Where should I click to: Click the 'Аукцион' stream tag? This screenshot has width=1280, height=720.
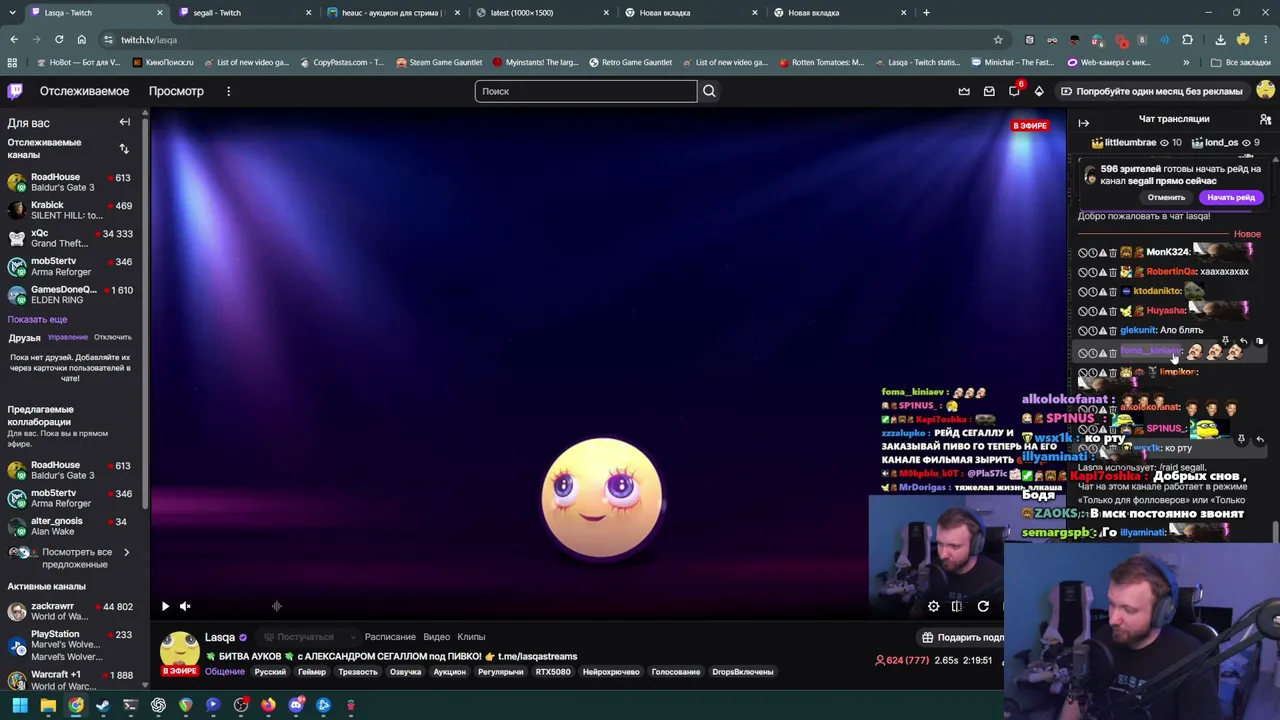pos(450,672)
